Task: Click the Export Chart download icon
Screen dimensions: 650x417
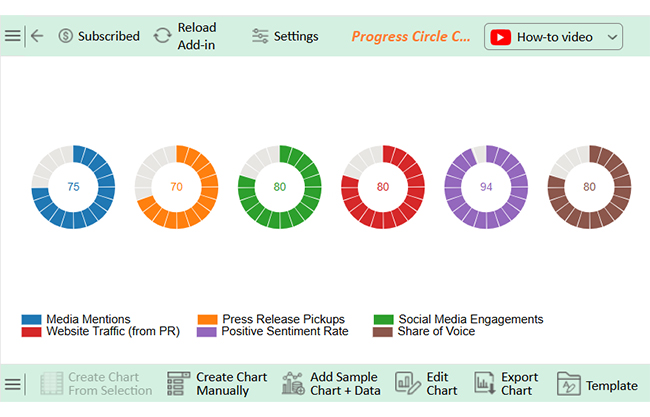Action: [485, 383]
